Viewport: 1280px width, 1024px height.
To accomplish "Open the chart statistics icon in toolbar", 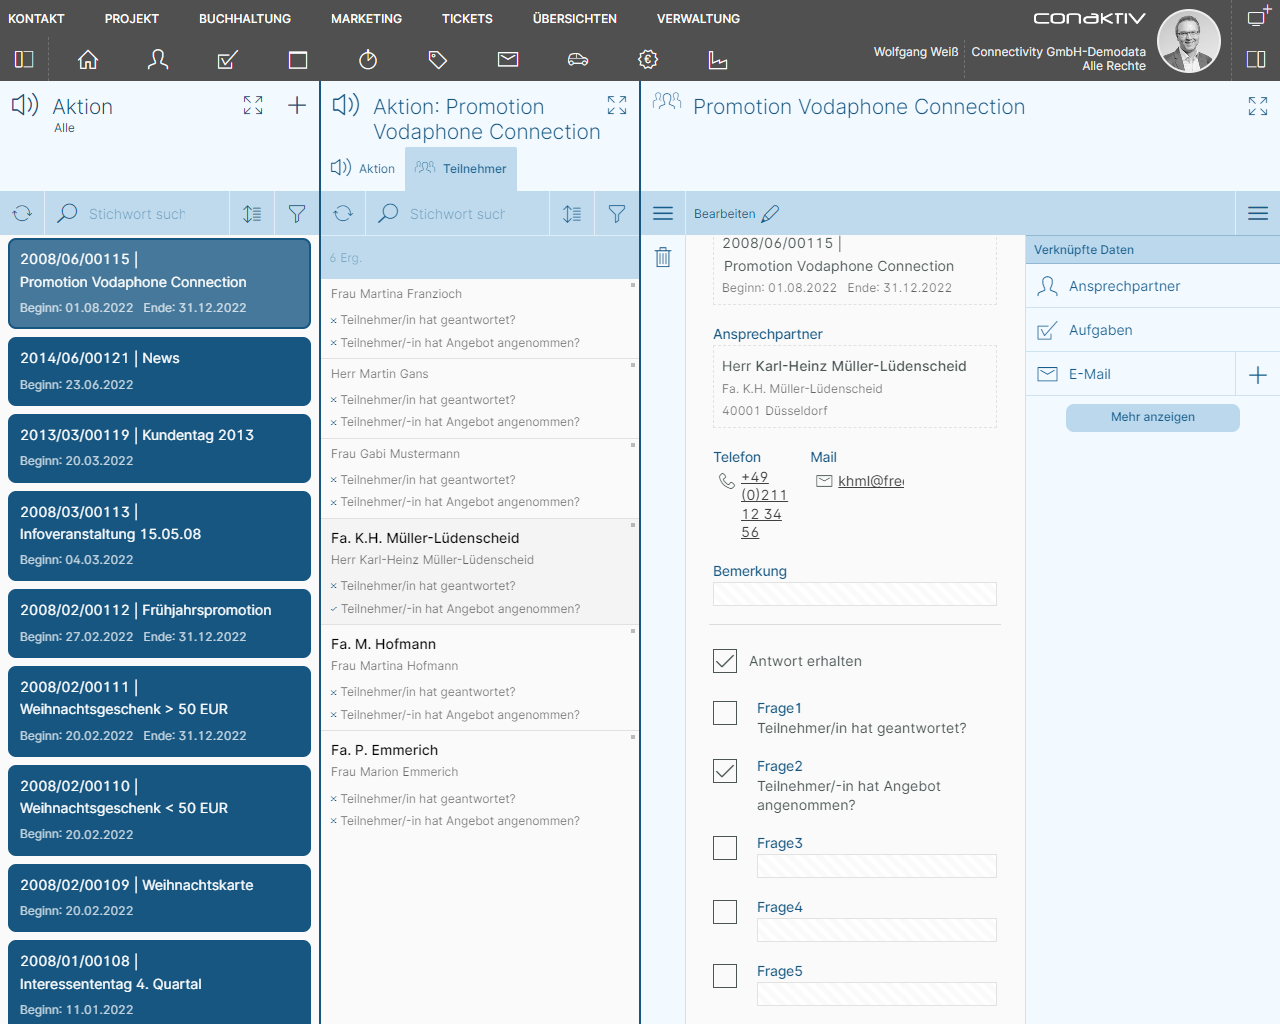I will coord(718,60).
